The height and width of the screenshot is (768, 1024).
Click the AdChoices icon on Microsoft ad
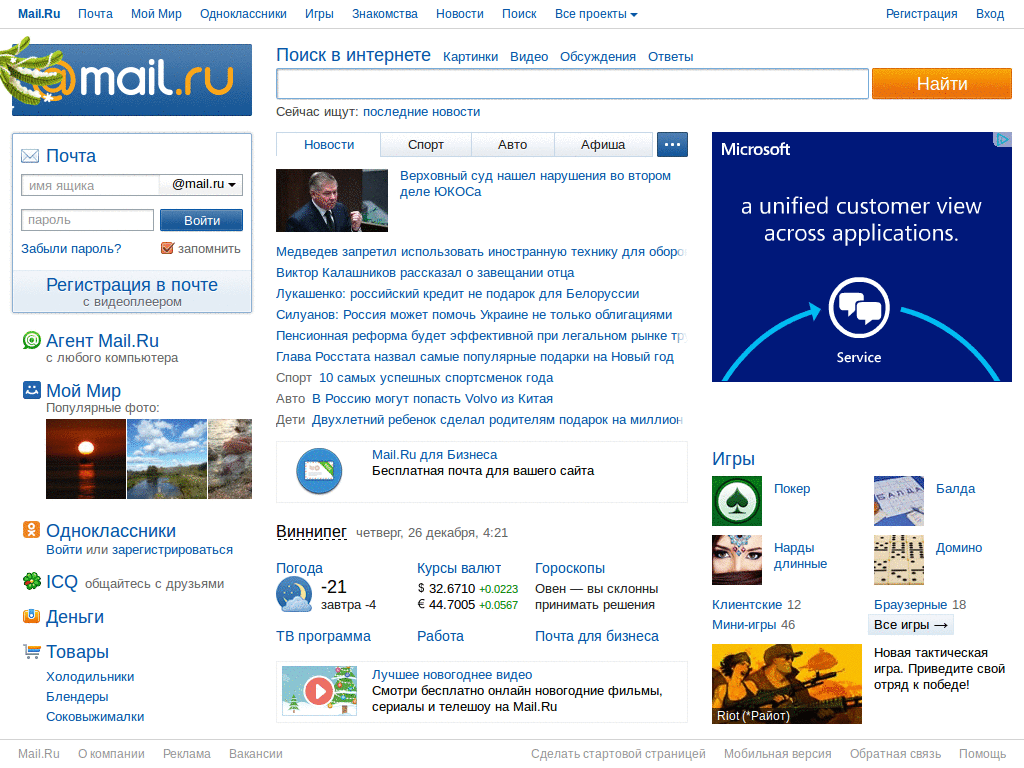(x=1002, y=139)
